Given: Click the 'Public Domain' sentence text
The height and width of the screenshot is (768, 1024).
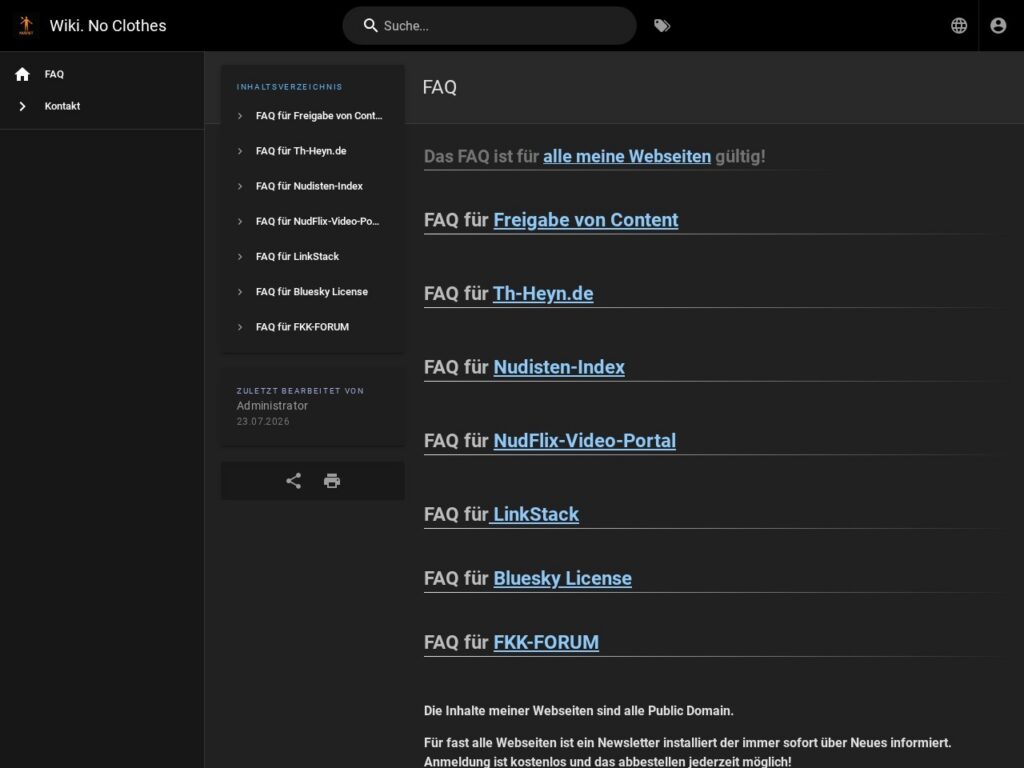Looking at the screenshot, I should coord(579,711).
